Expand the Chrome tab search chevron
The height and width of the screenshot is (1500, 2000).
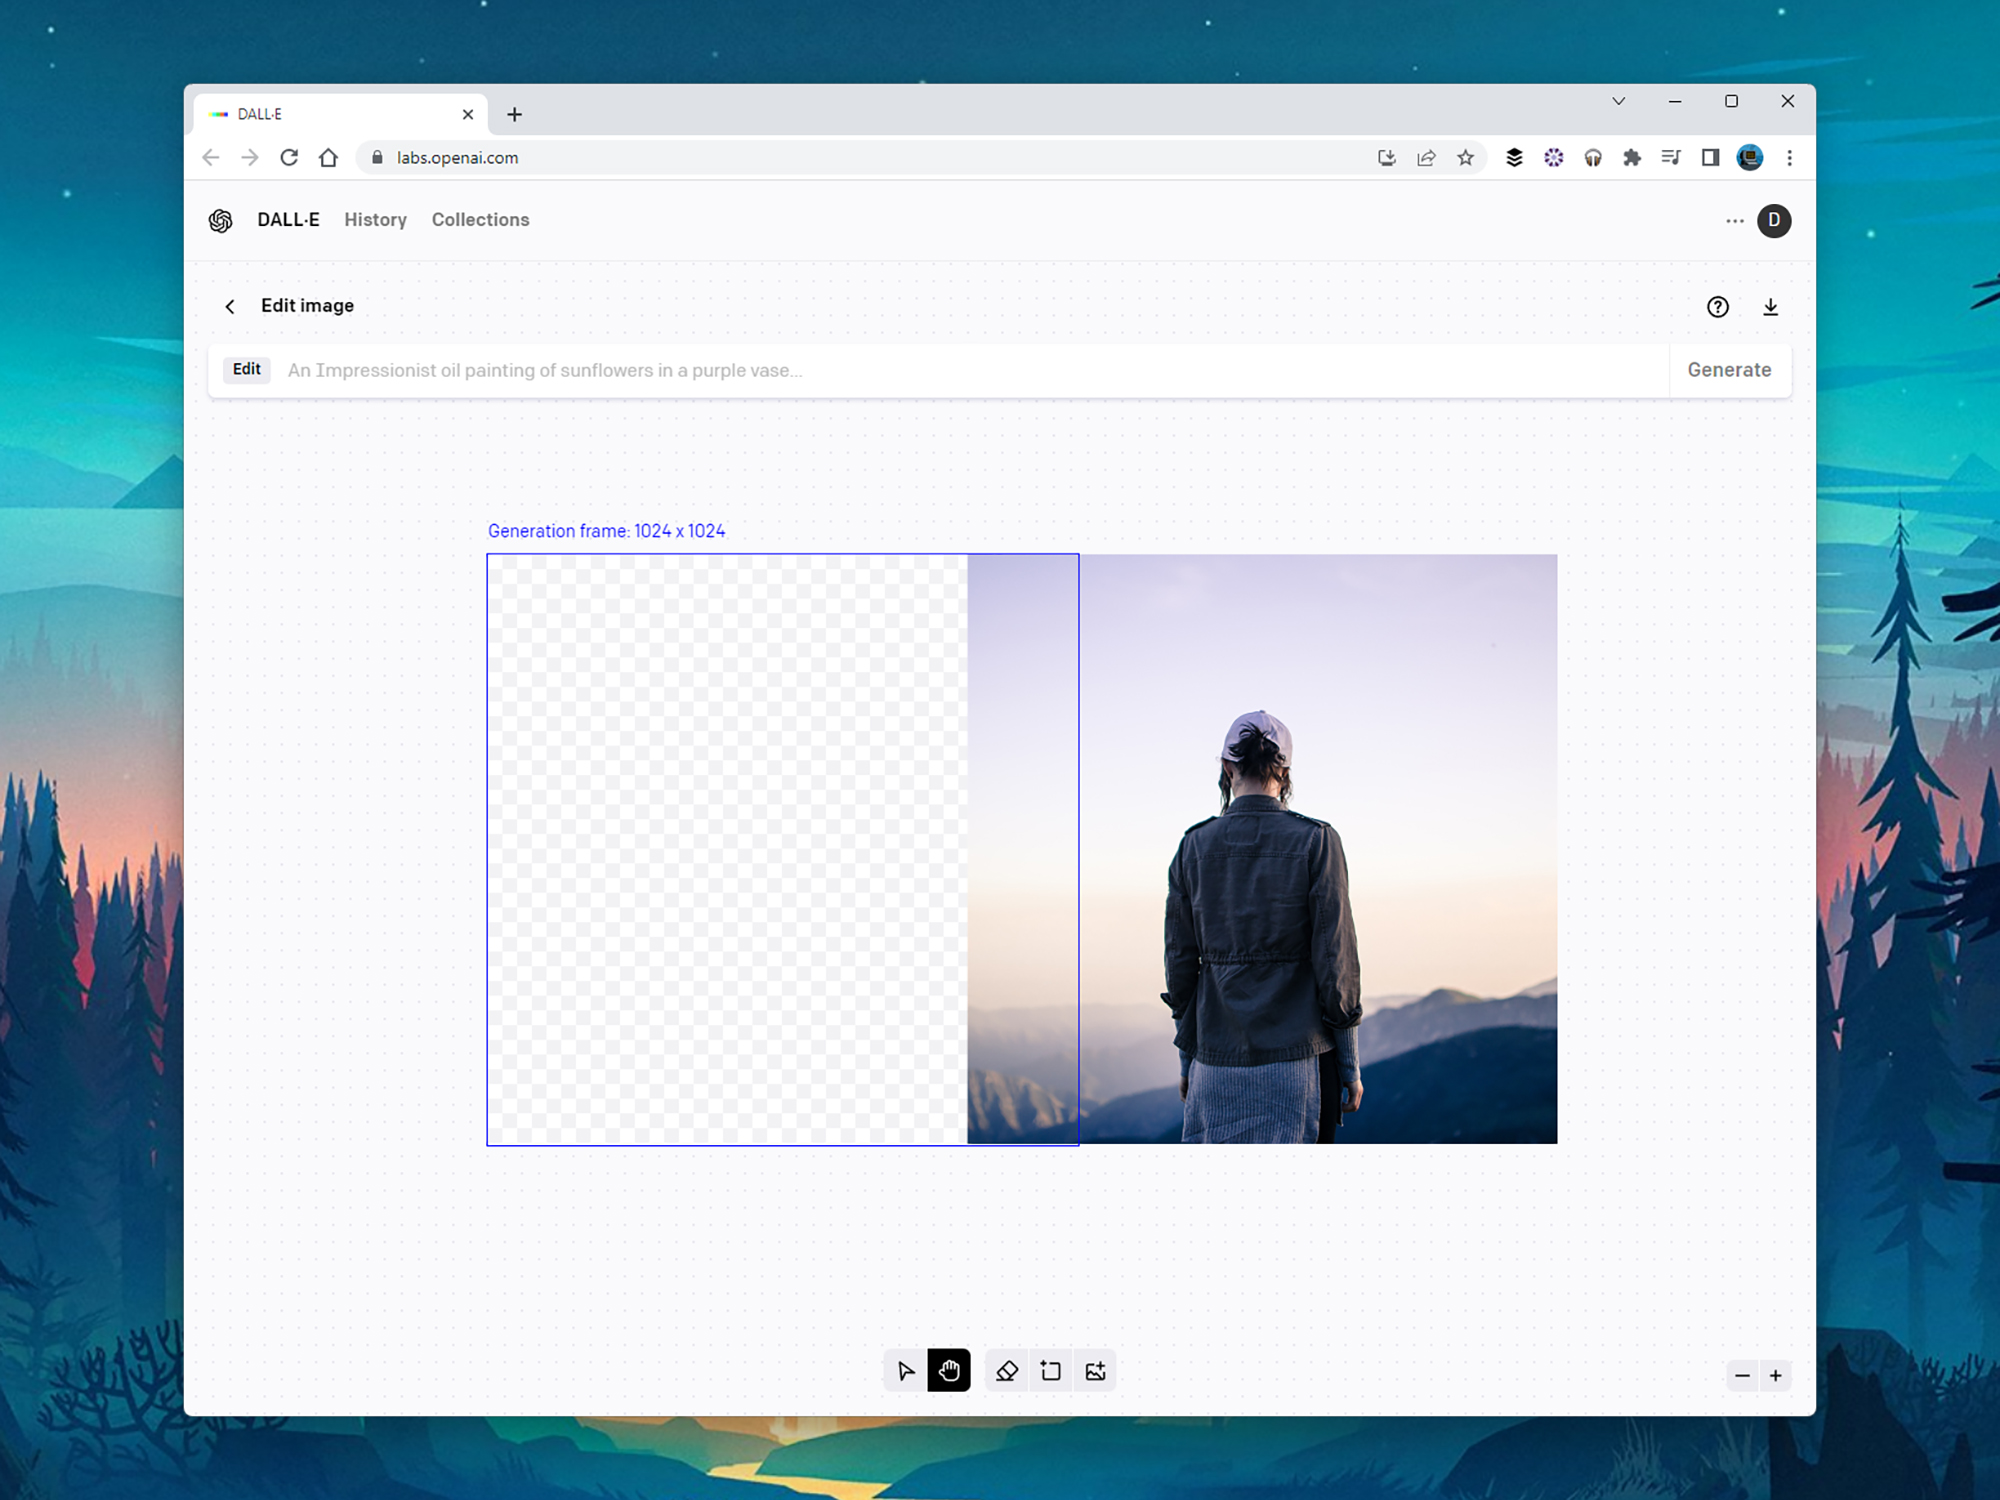click(1618, 102)
